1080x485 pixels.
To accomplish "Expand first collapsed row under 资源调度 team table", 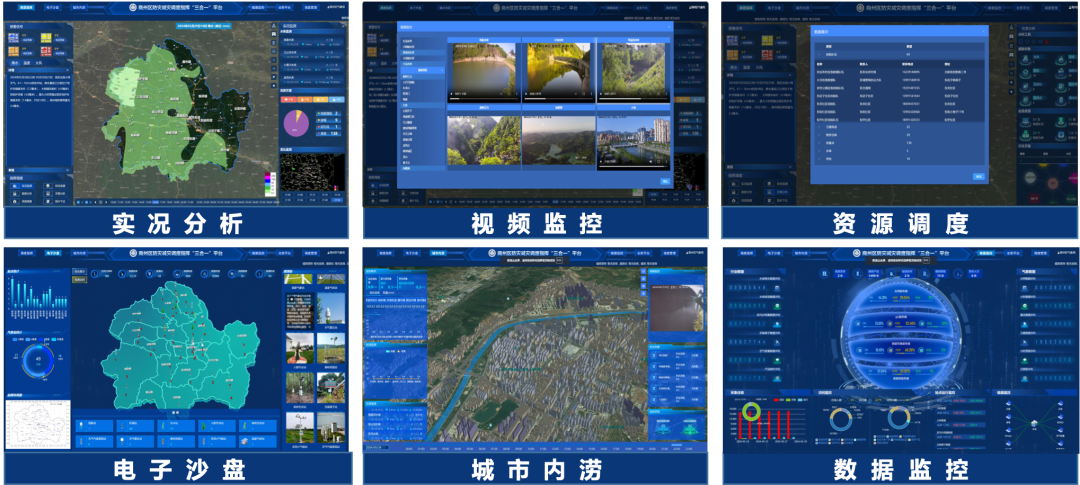I will click(x=817, y=127).
